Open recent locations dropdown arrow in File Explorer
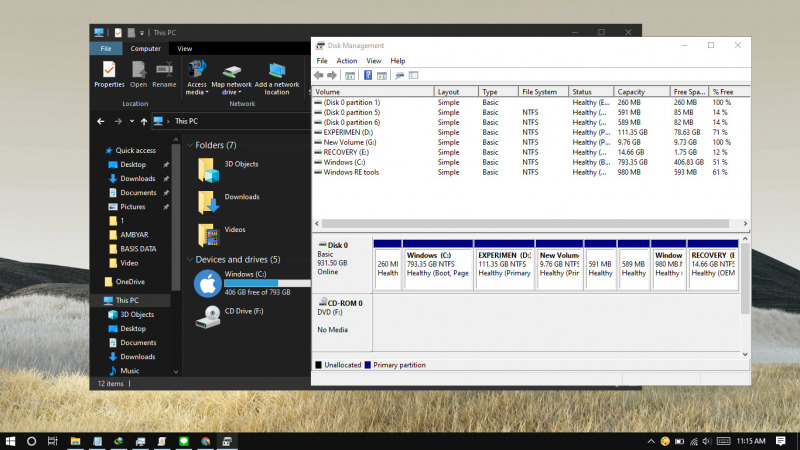800x450 pixels. 132,121
